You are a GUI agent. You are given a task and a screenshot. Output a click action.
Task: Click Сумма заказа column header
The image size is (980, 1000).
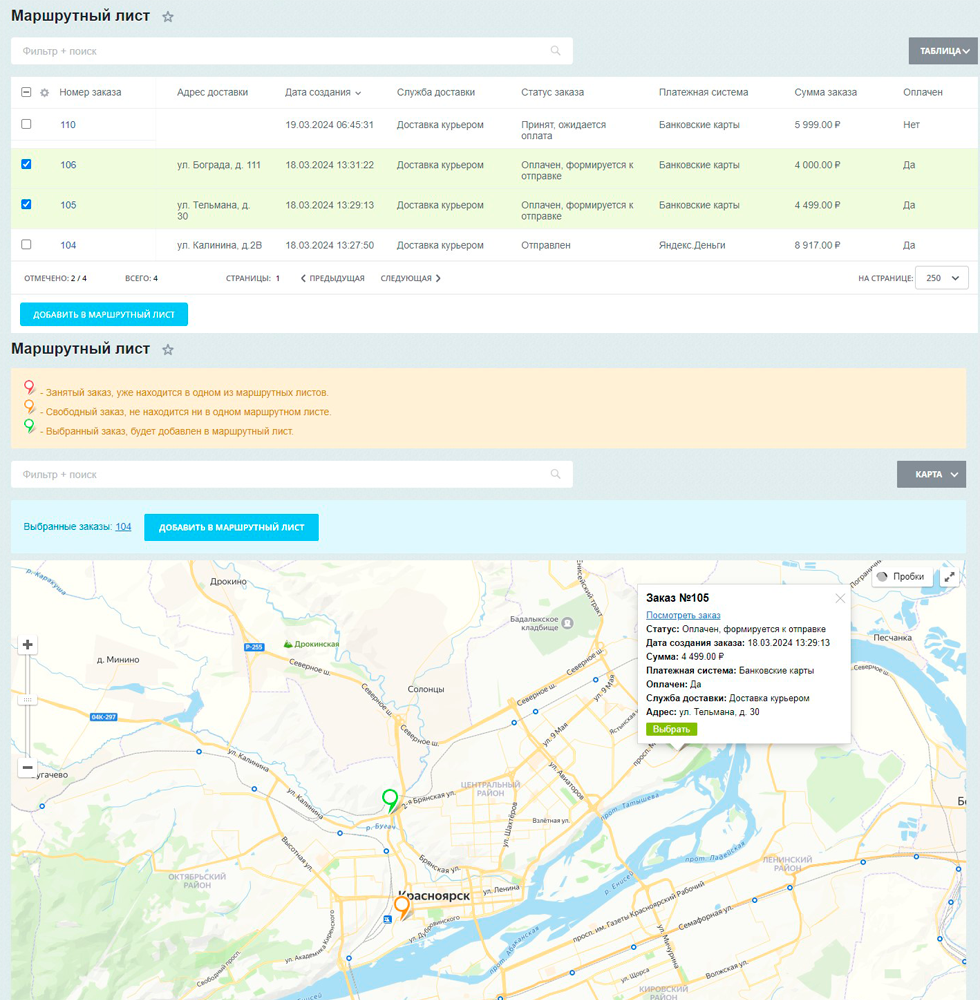tap(825, 92)
